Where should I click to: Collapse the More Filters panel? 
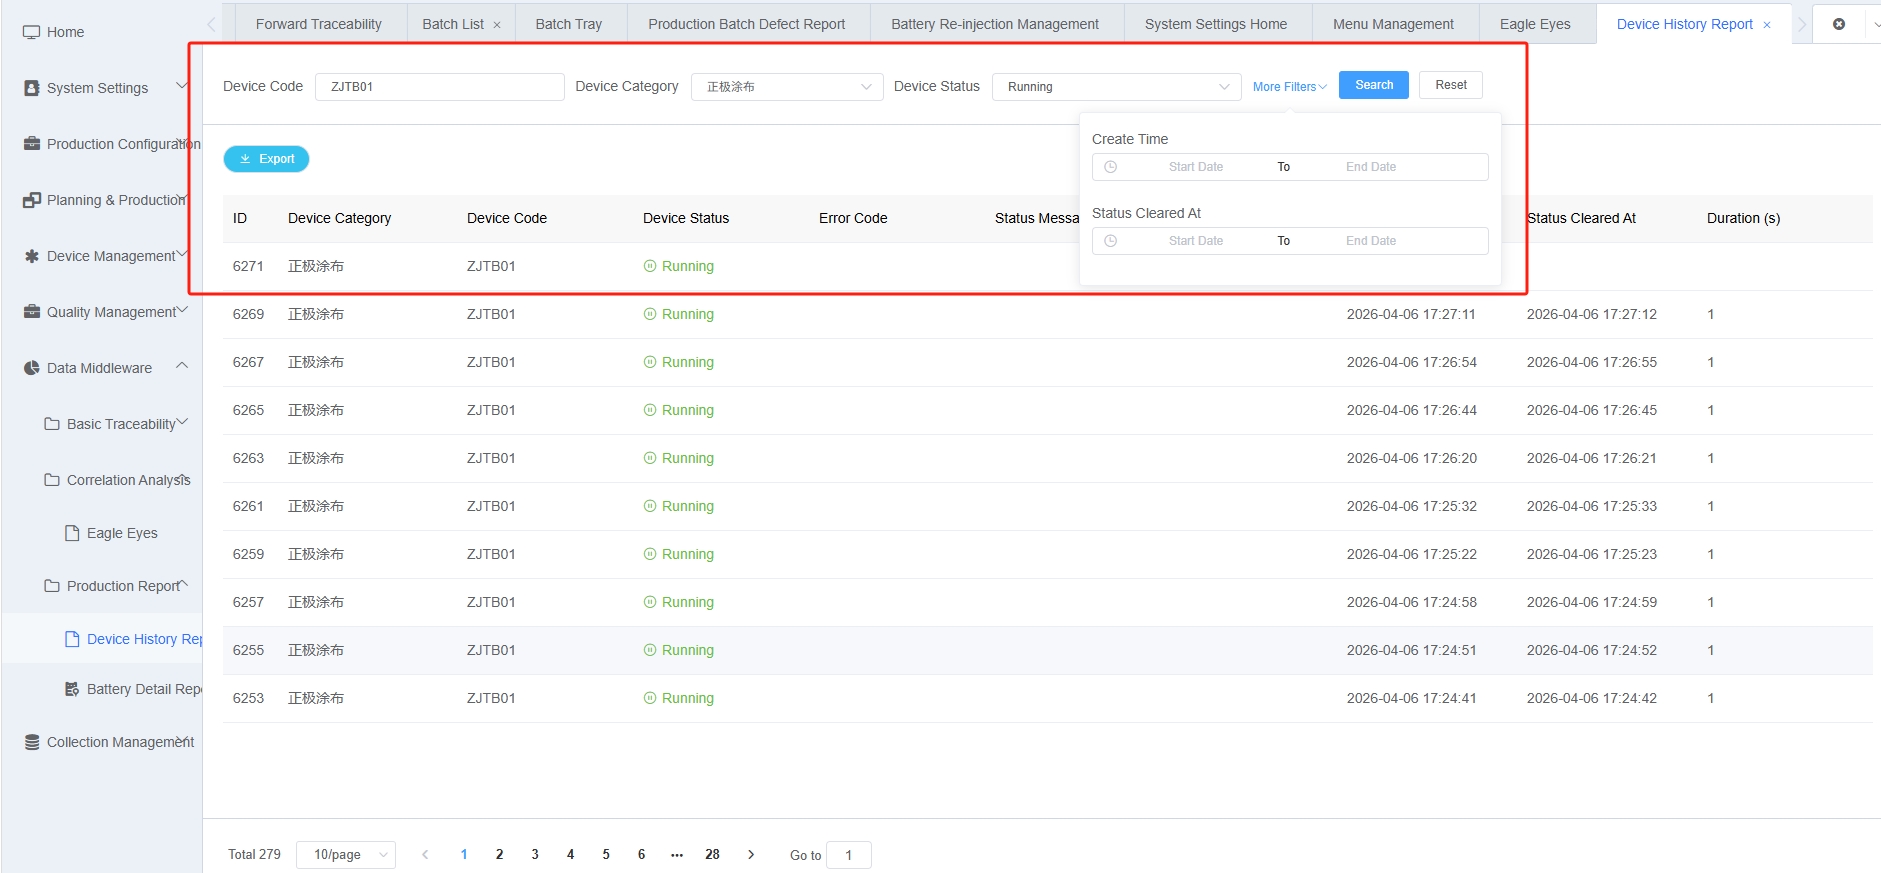(x=1290, y=87)
